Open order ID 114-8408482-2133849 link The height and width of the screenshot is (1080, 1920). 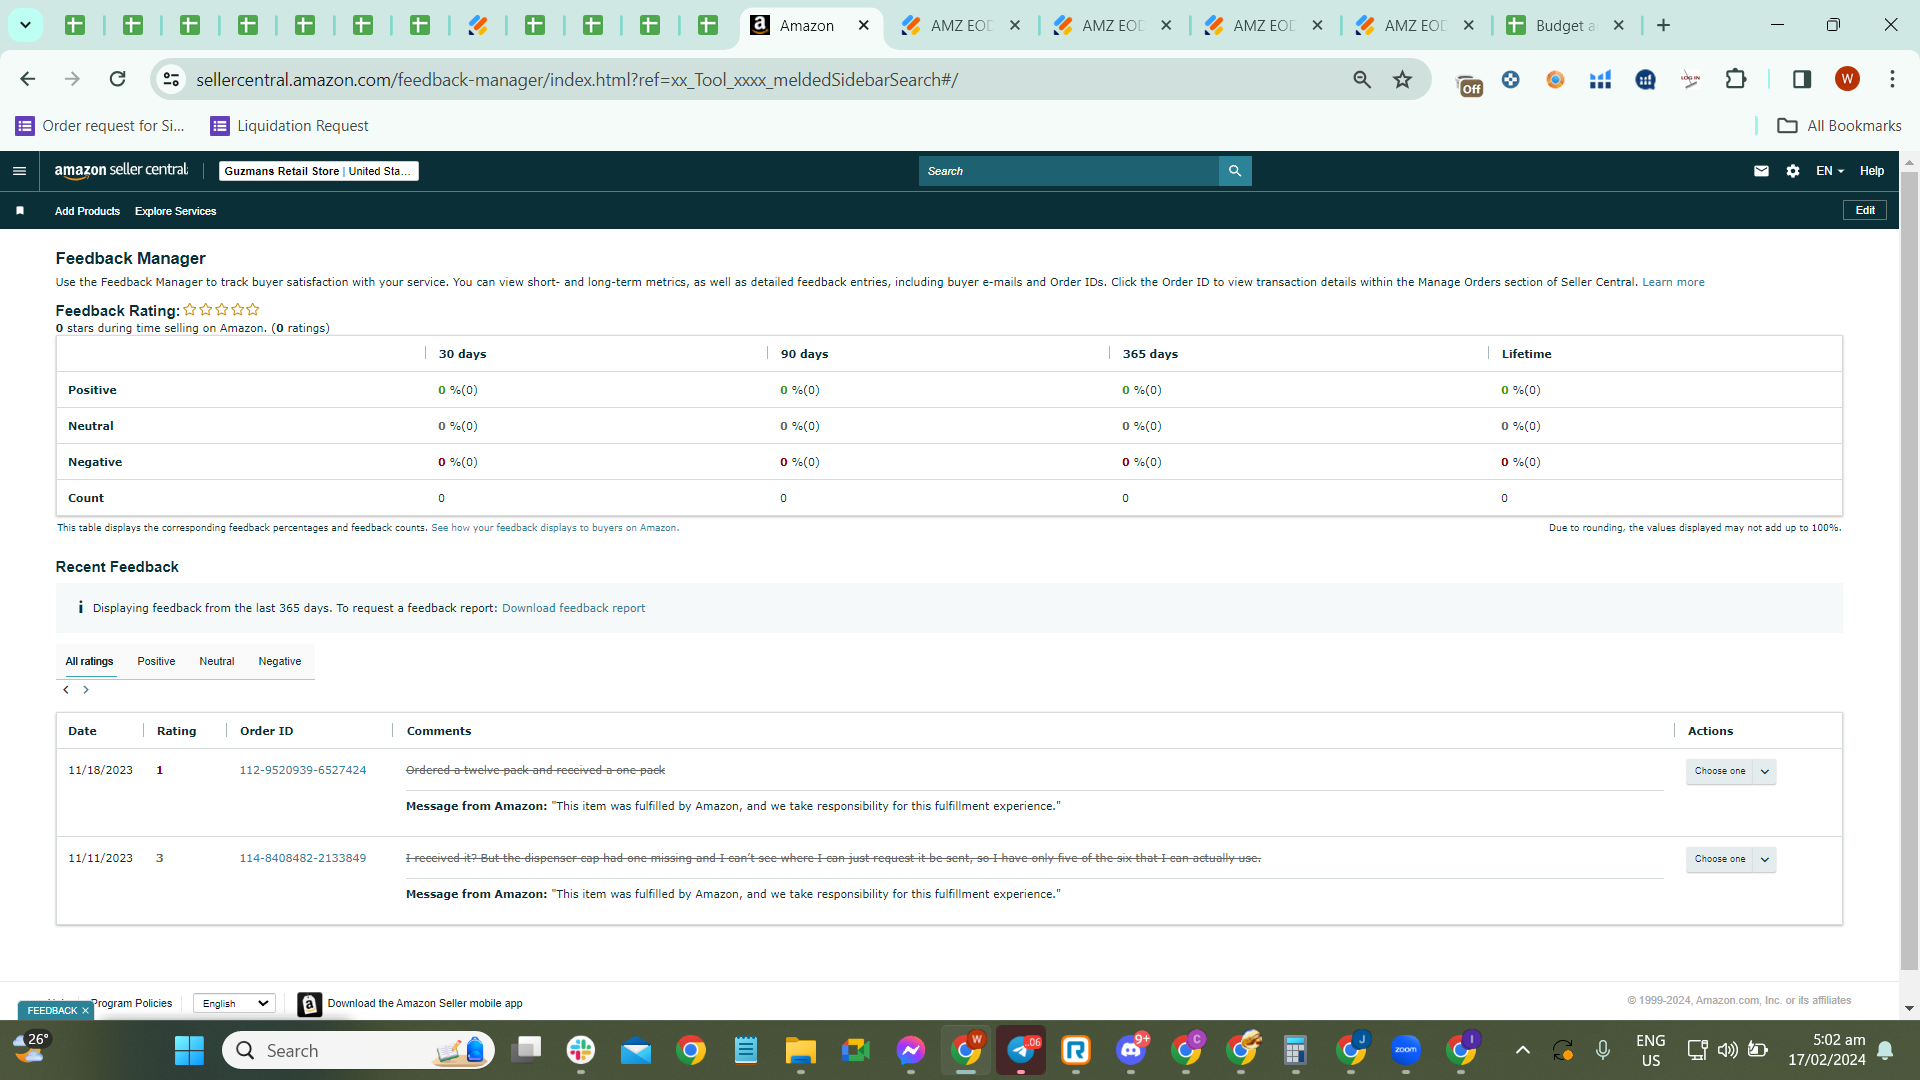tap(303, 858)
